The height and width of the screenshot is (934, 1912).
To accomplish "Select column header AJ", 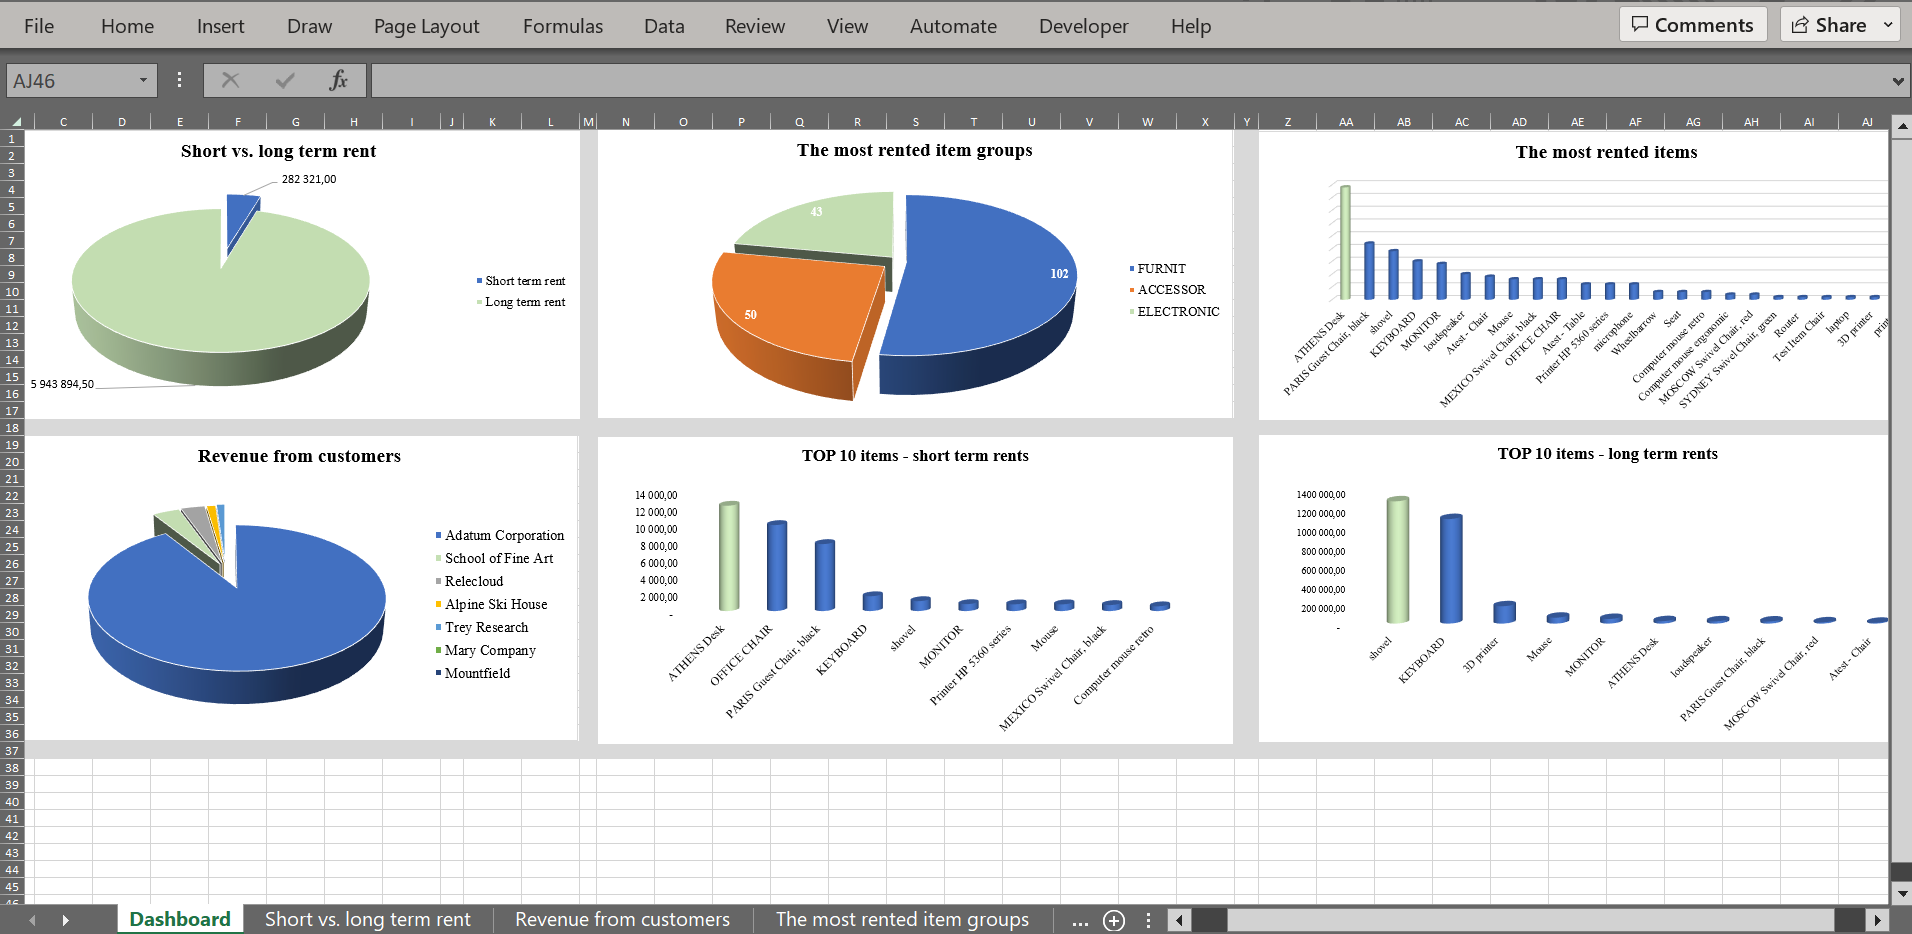I will 1866,121.
